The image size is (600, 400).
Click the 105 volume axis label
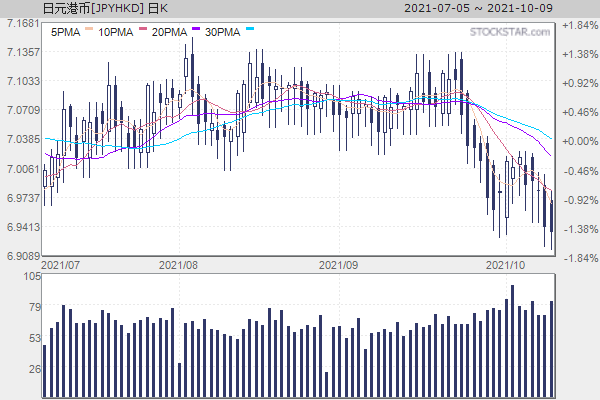30,276
